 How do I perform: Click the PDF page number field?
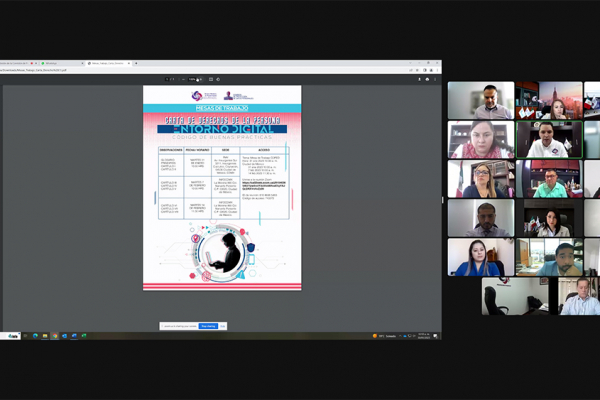[x=167, y=79]
